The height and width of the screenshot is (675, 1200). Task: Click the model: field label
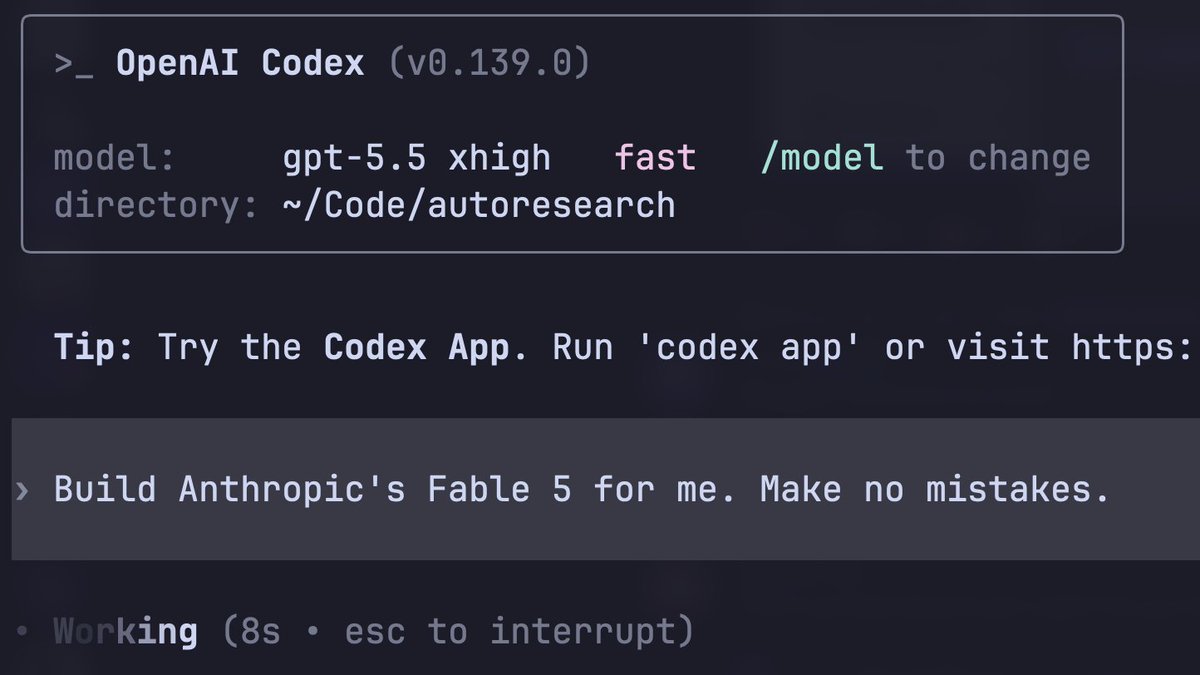(115, 158)
